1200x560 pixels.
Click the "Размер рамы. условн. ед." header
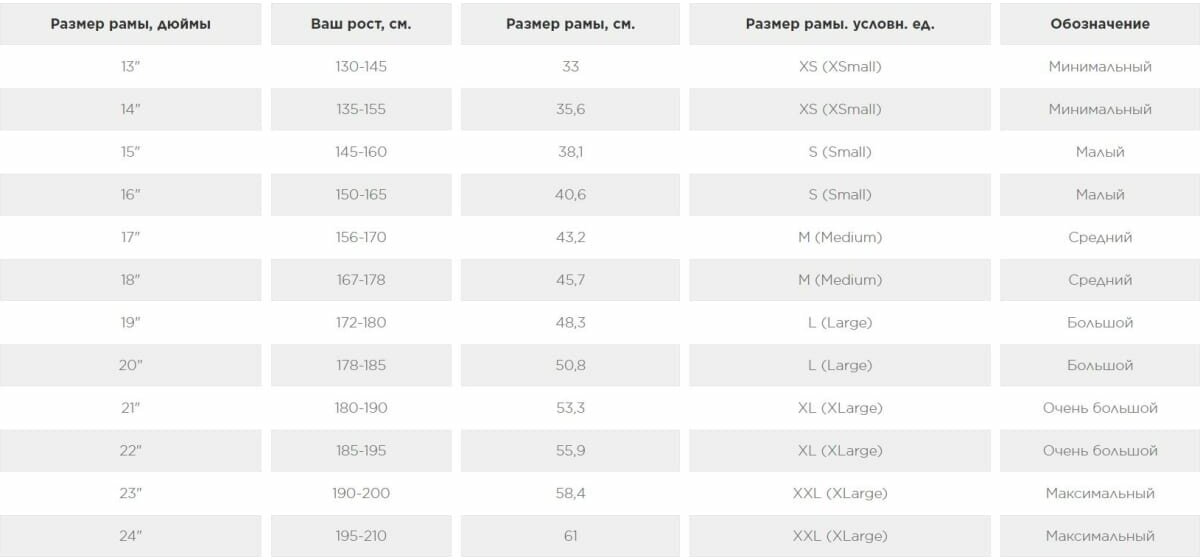click(840, 24)
